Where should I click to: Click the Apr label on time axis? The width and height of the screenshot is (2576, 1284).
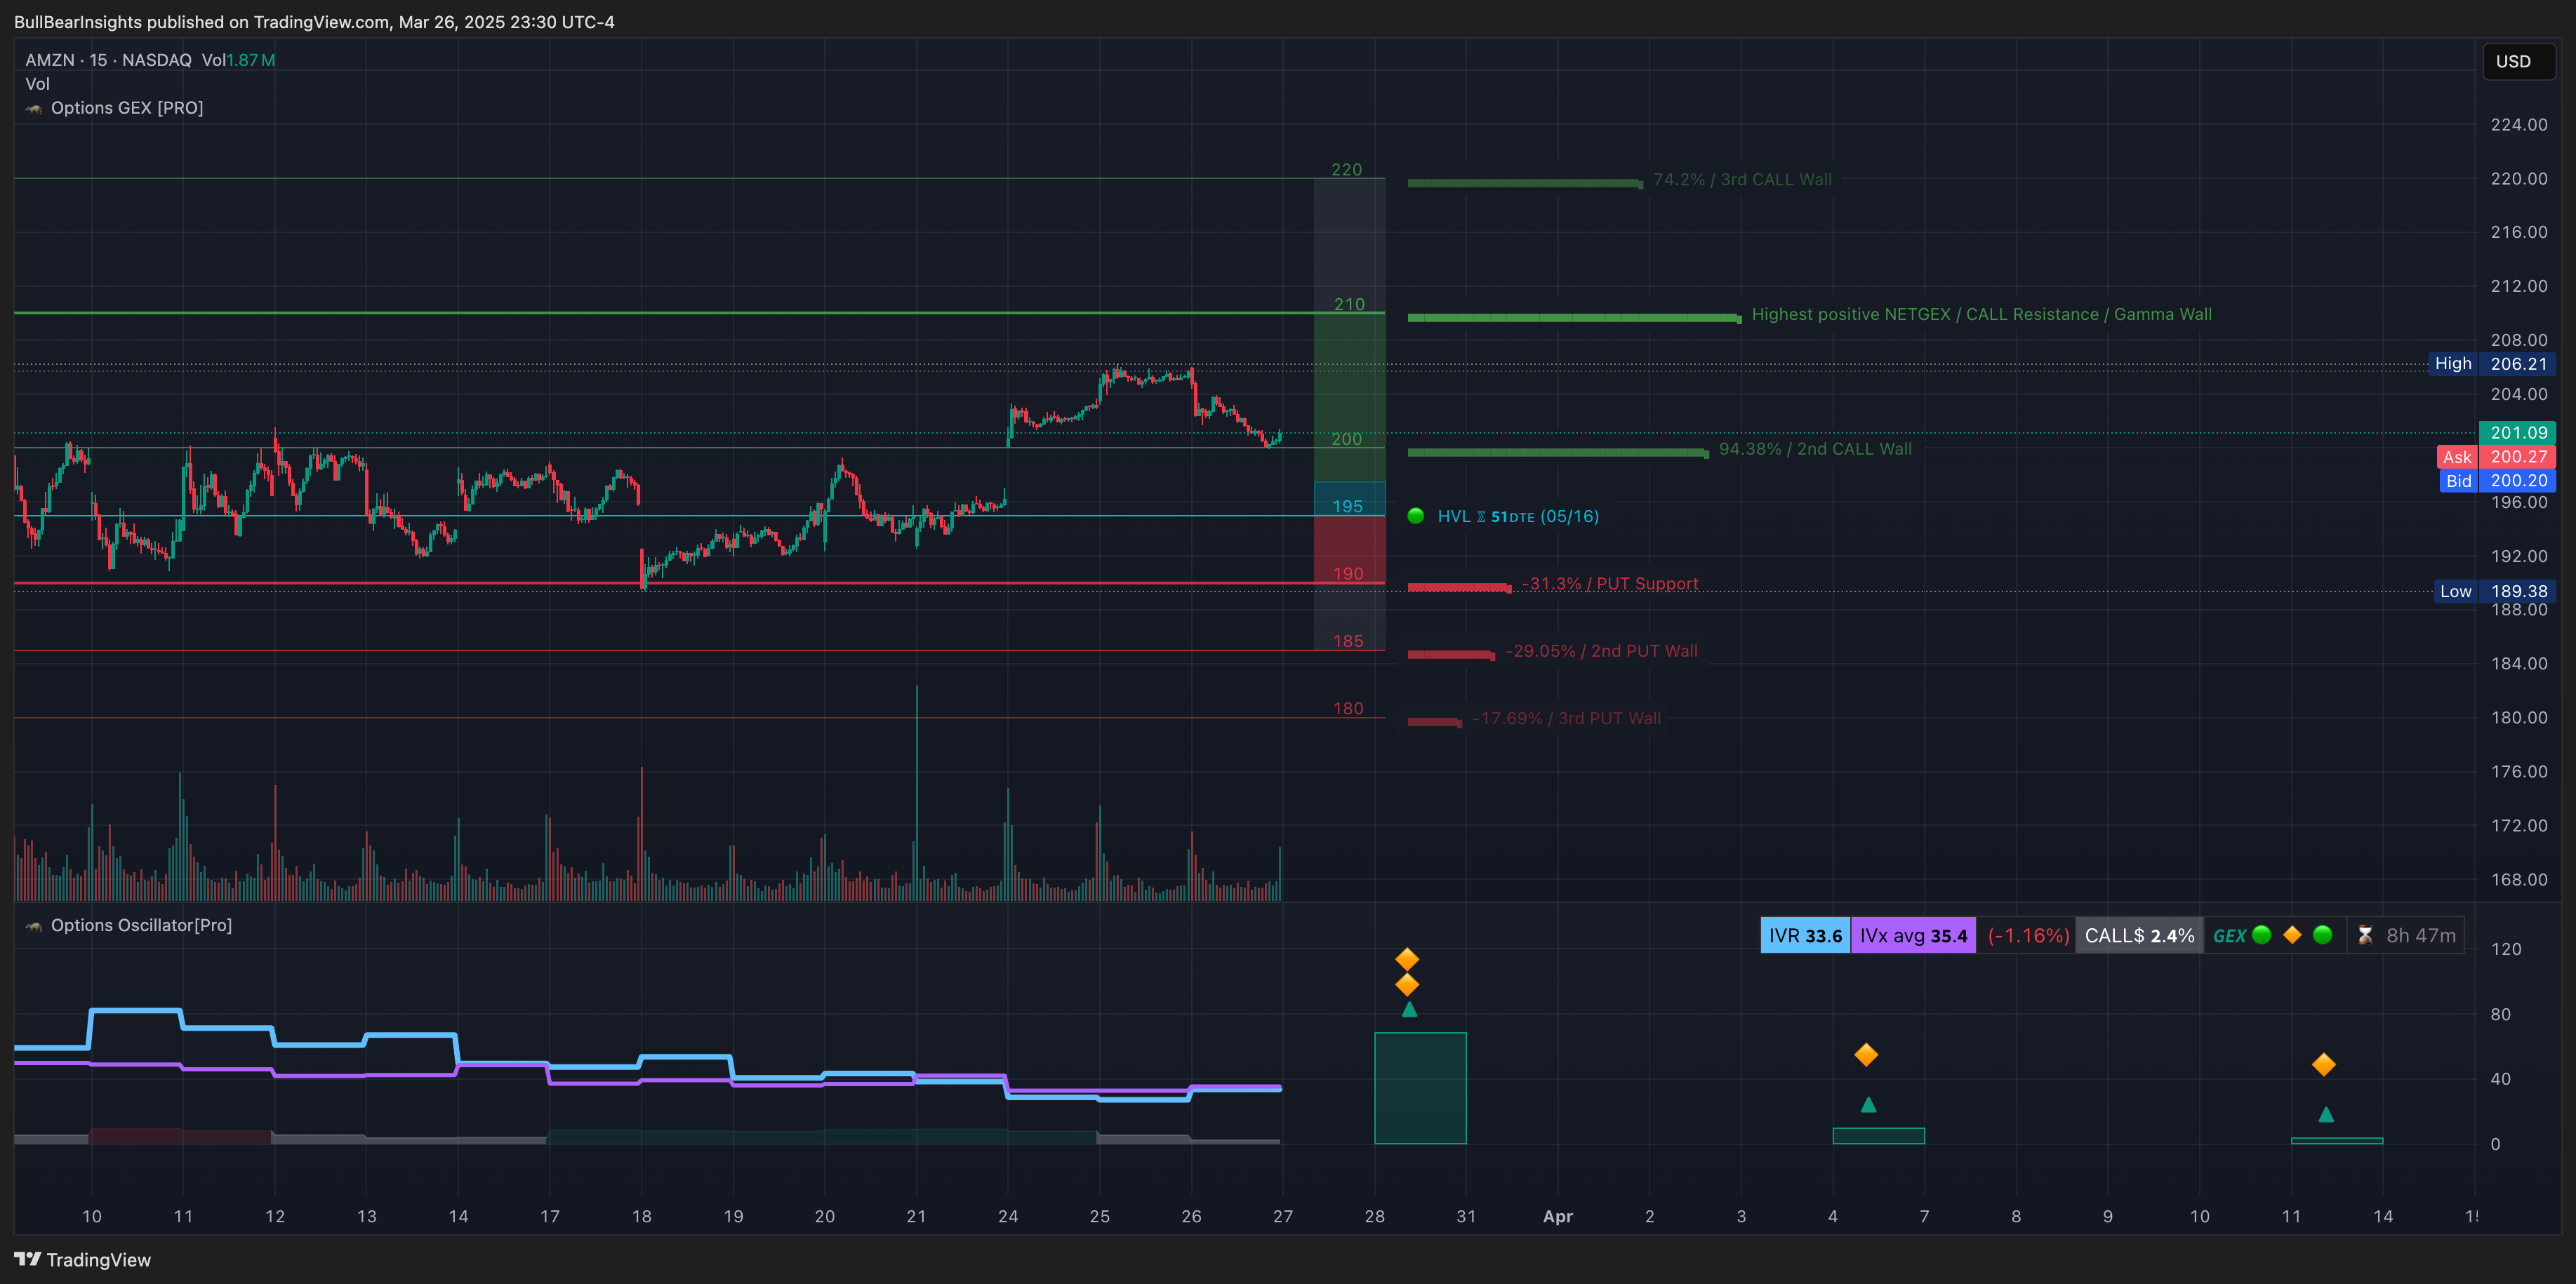(x=1557, y=1216)
